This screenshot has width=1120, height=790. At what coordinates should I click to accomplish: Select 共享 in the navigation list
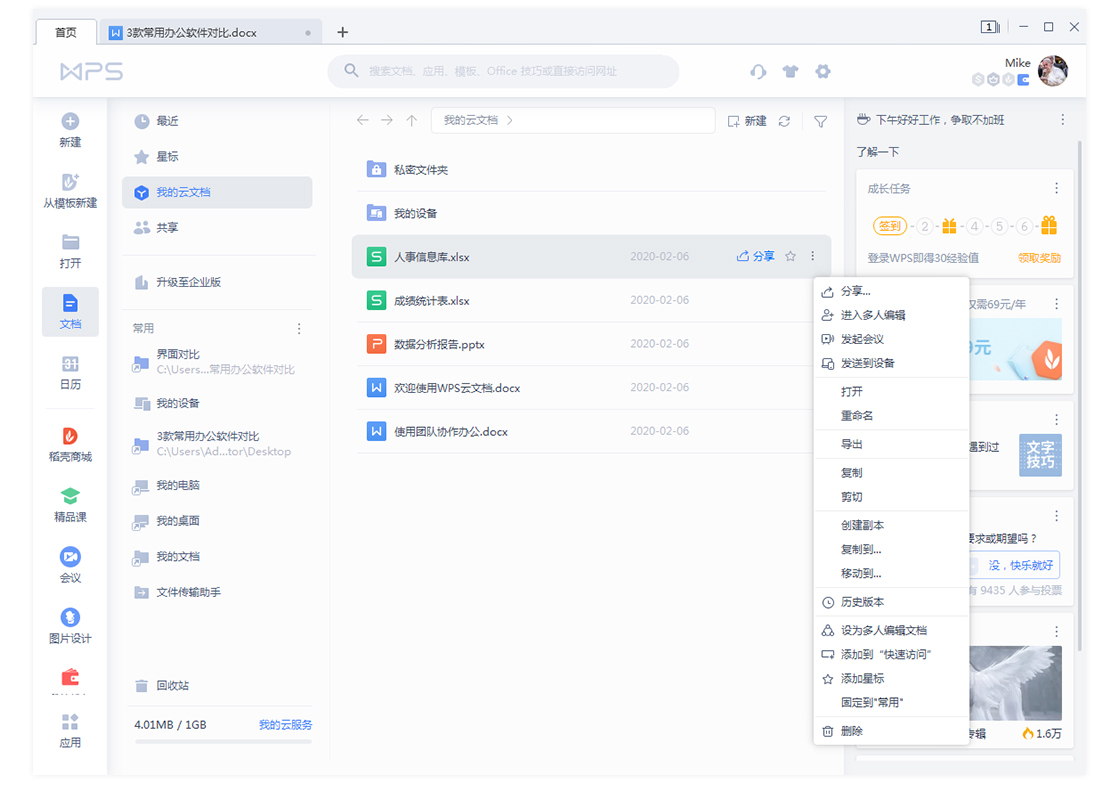(217, 228)
